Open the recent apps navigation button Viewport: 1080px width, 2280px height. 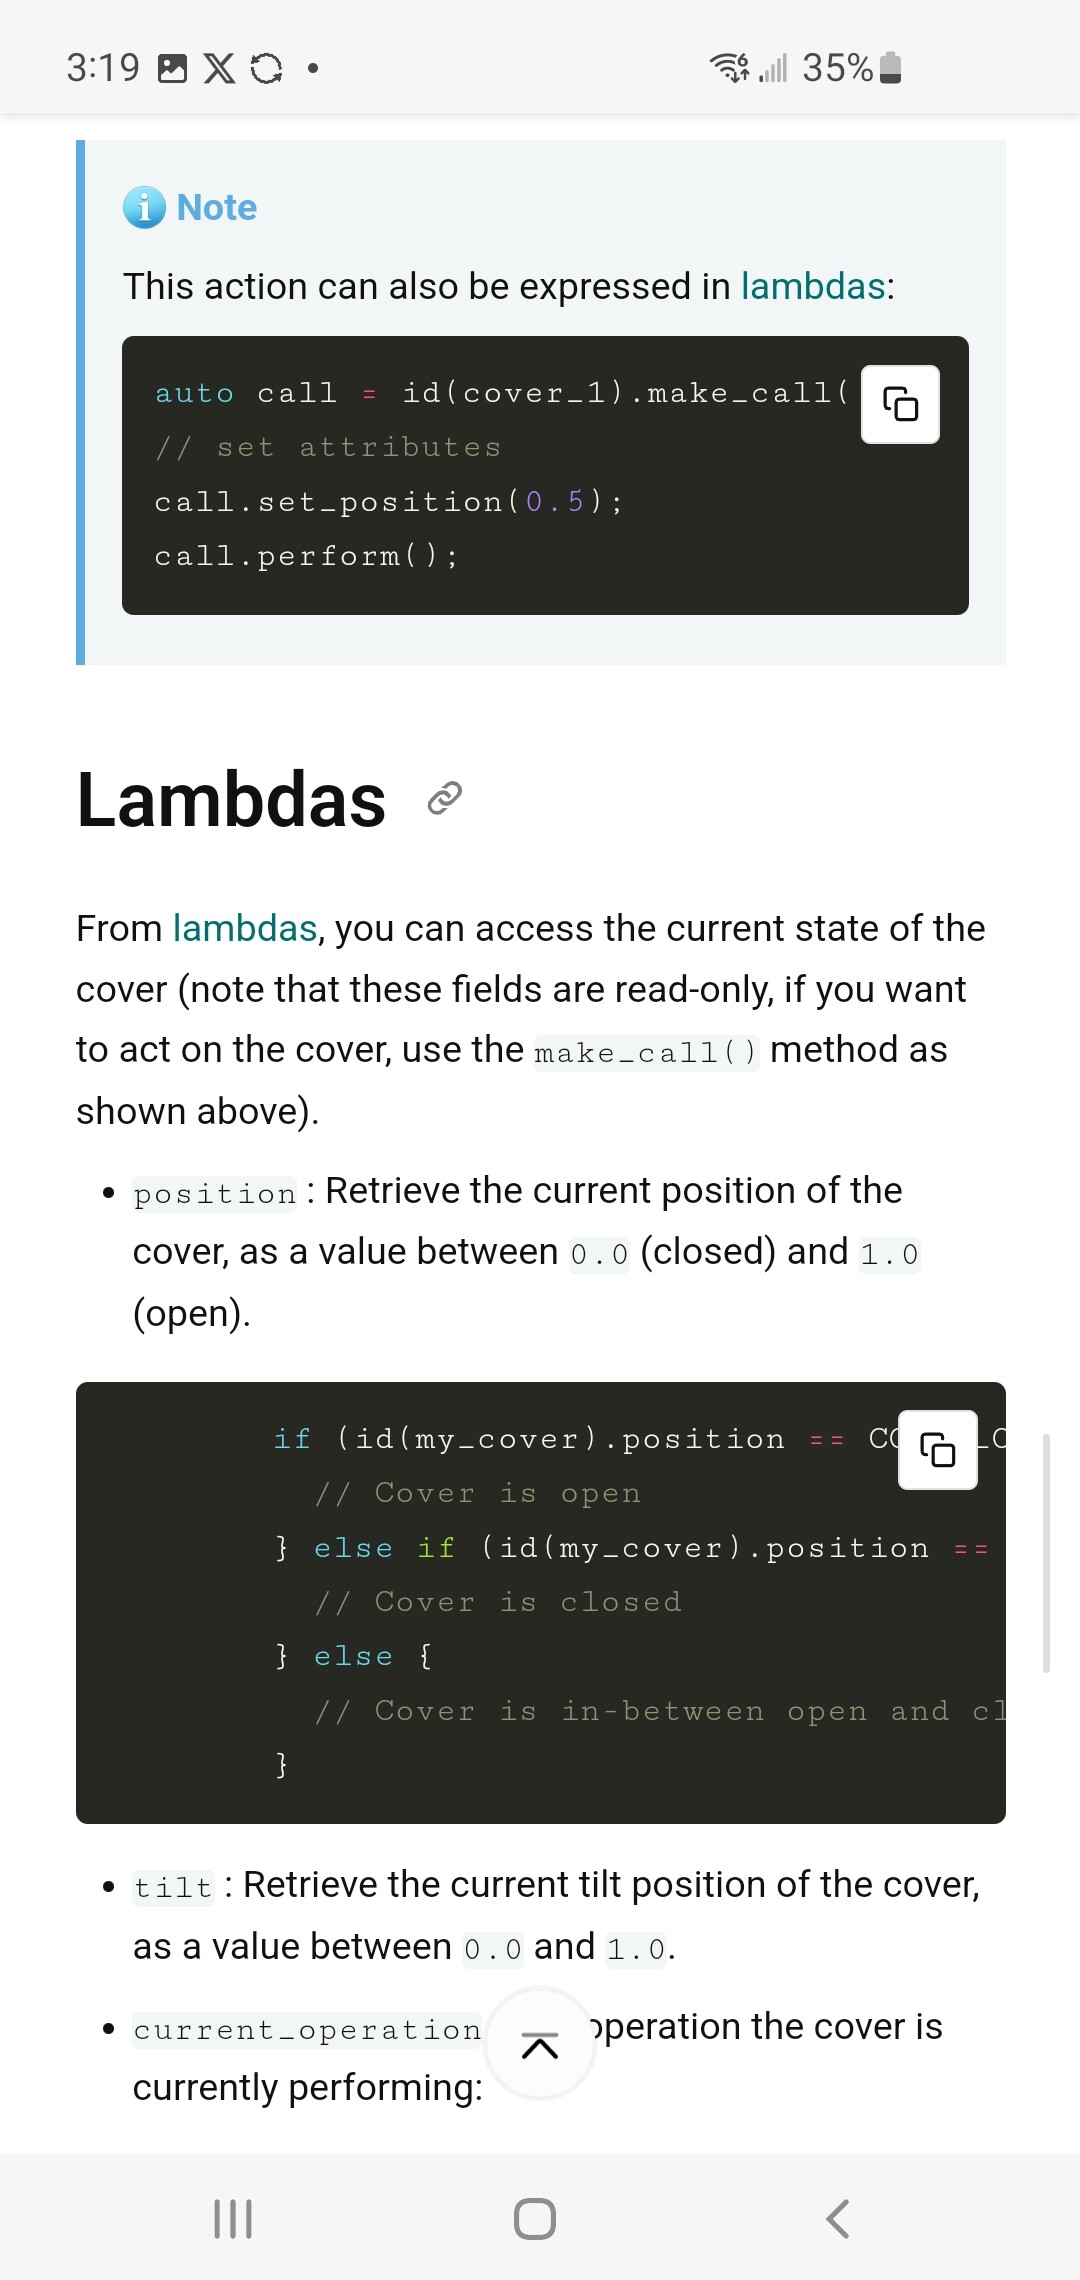233,2218
